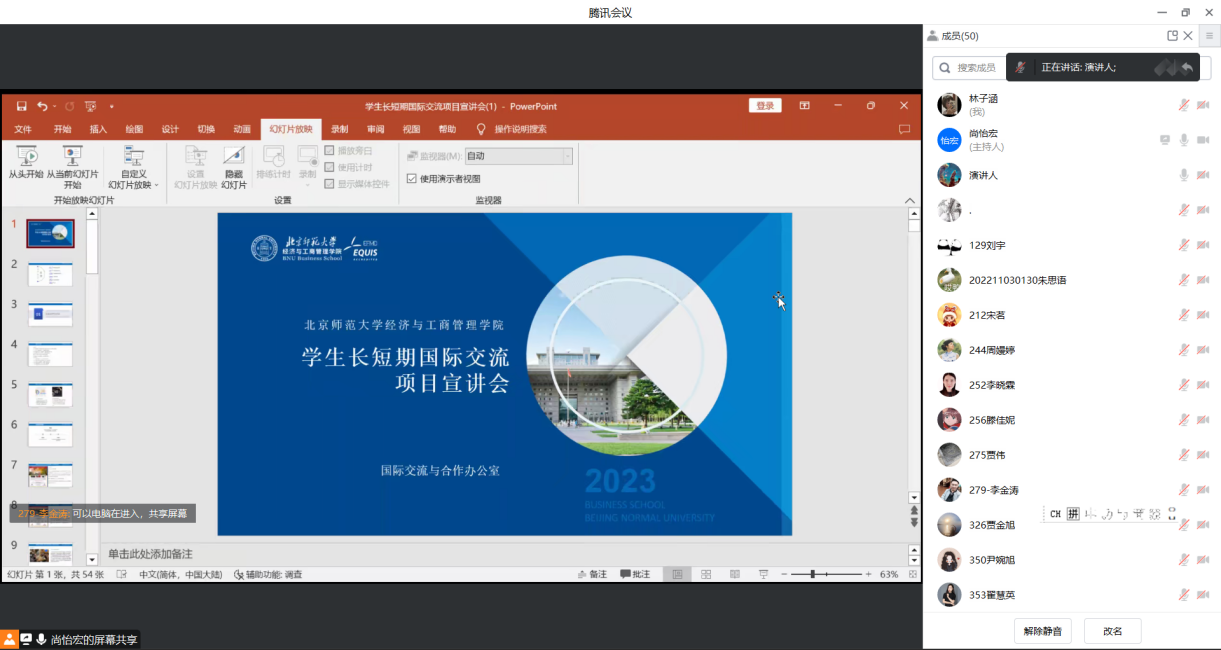Click the muted microphone icon beside 林子涵
This screenshot has width=1221, height=650.
[1183, 105]
